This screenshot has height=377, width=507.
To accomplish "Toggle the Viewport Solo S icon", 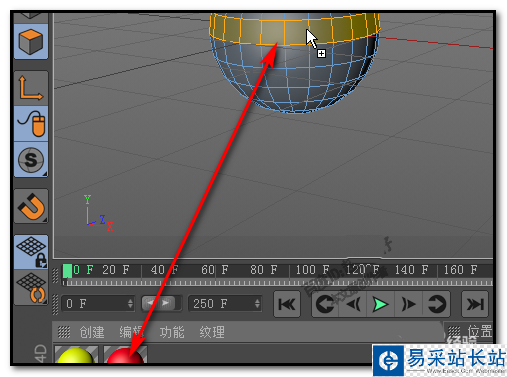I will 31,160.
